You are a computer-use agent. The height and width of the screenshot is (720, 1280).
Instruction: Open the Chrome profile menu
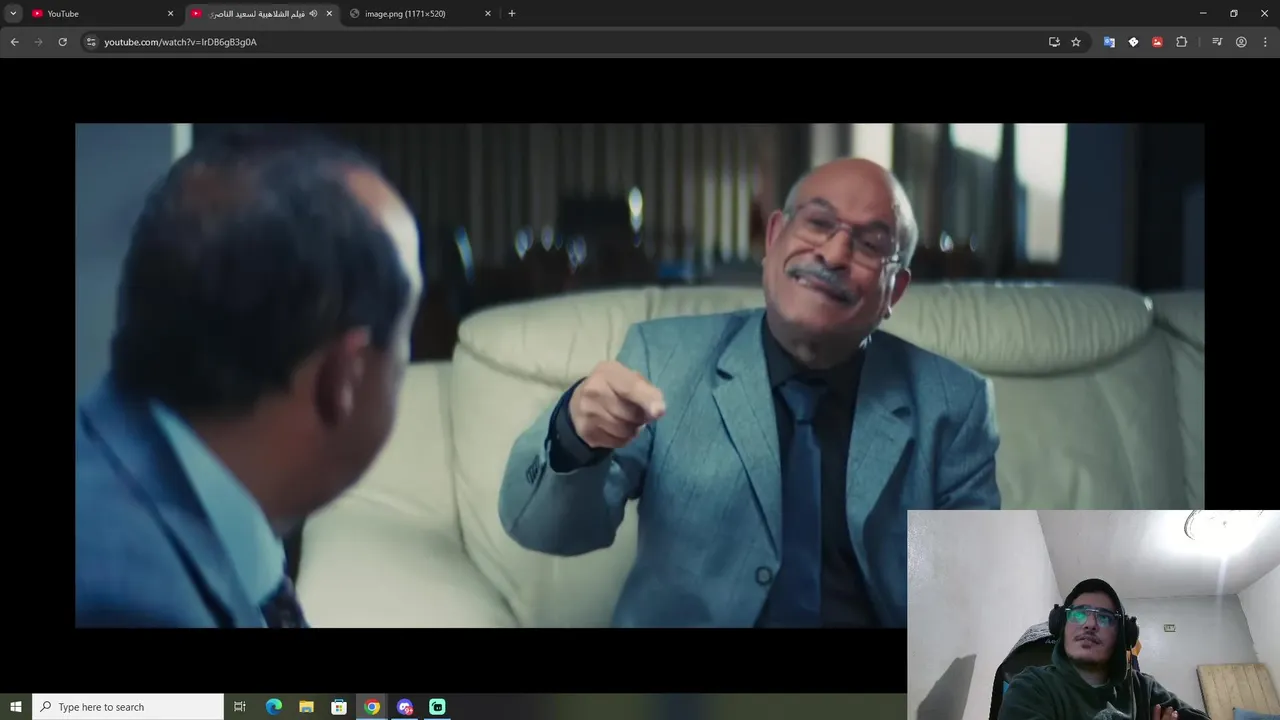pos(1241,42)
